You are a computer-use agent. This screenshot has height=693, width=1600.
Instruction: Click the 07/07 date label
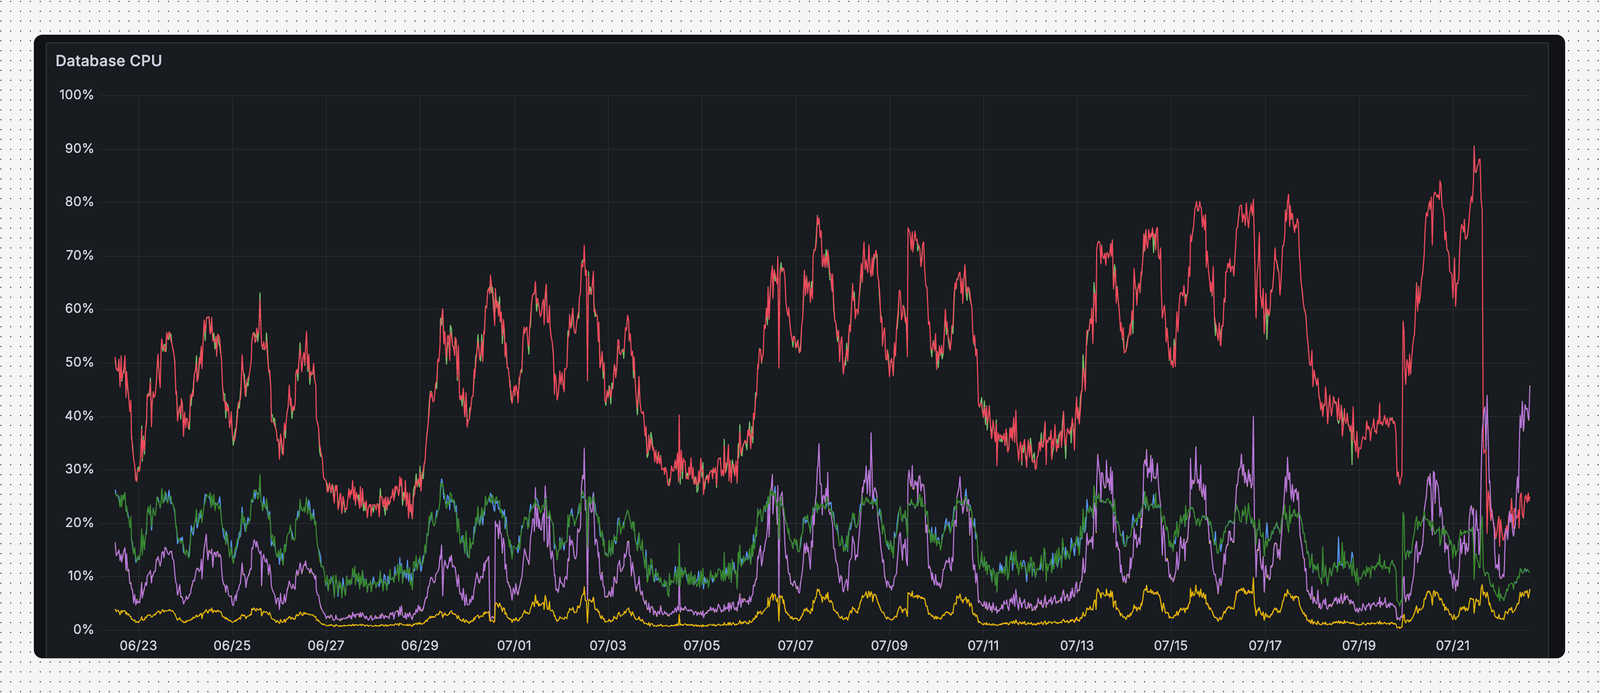pos(796,646)
